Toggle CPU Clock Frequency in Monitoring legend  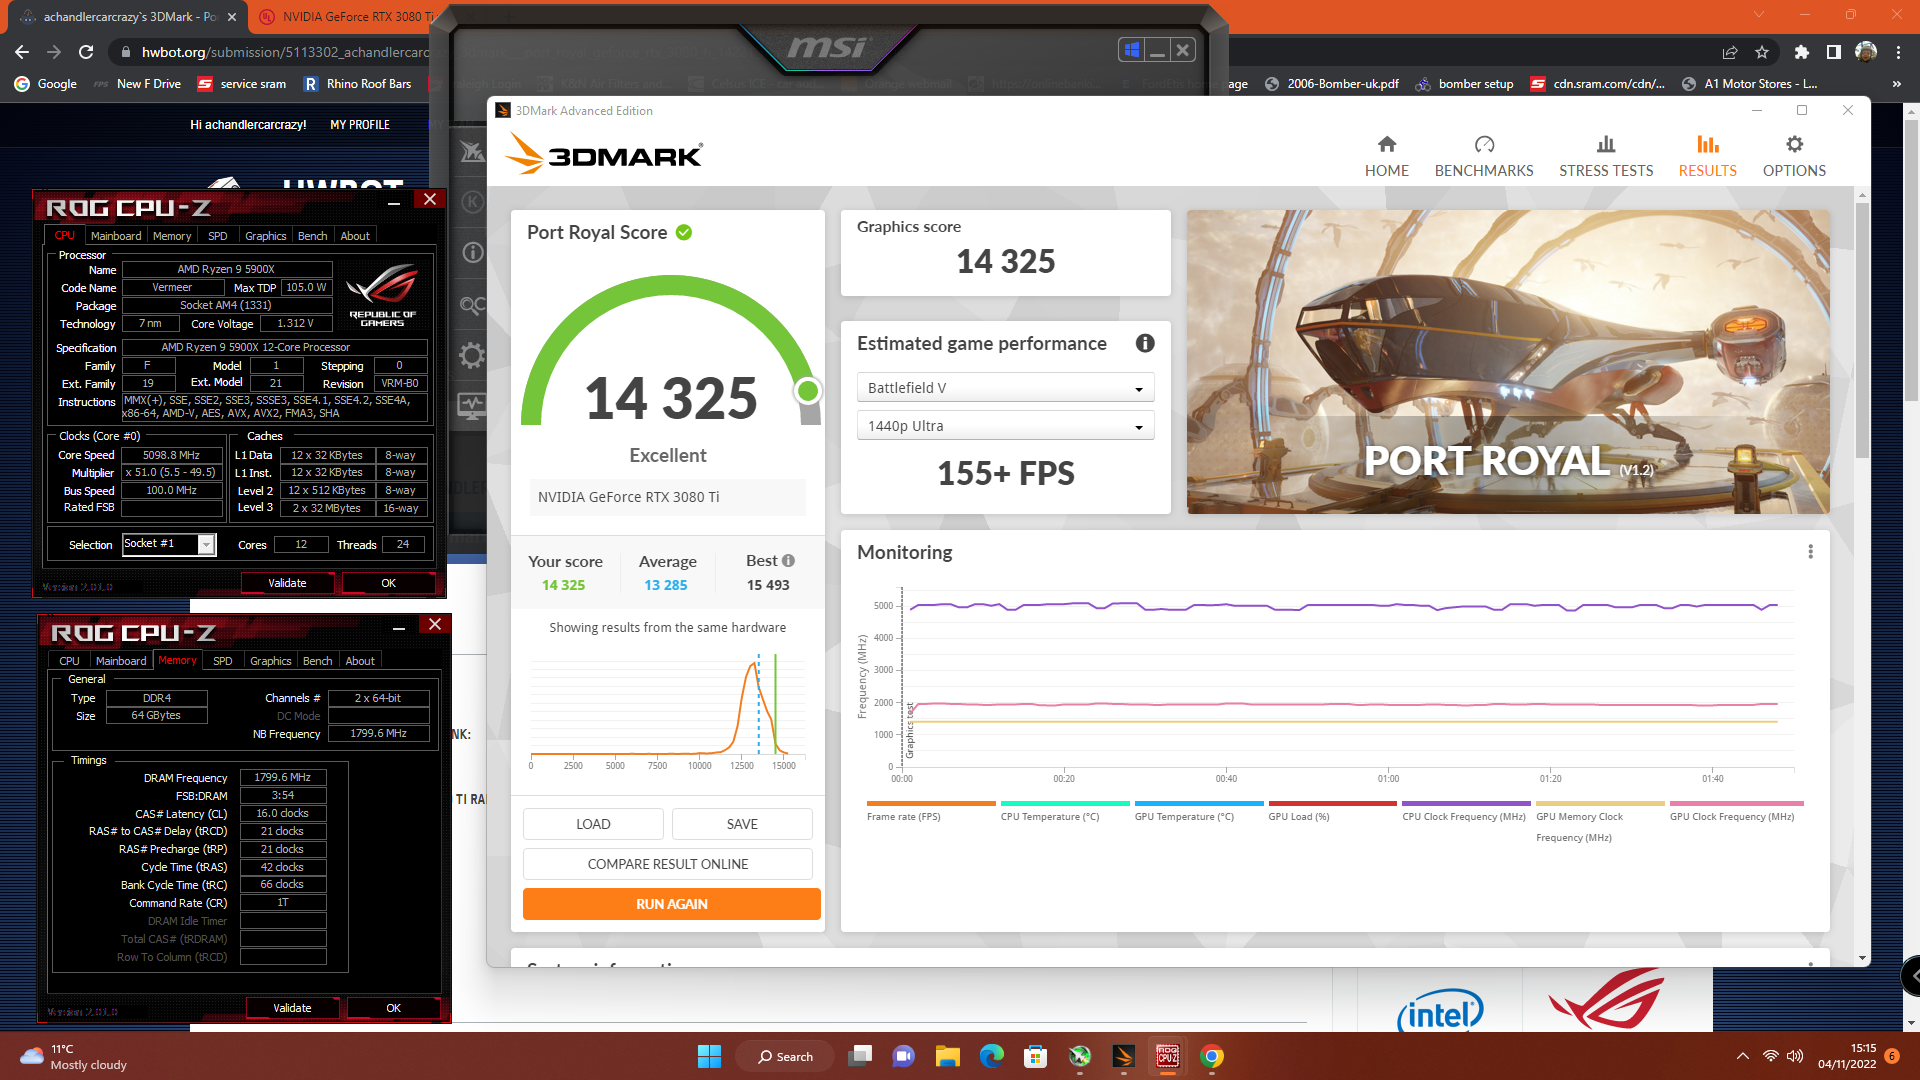[1465, 811]
